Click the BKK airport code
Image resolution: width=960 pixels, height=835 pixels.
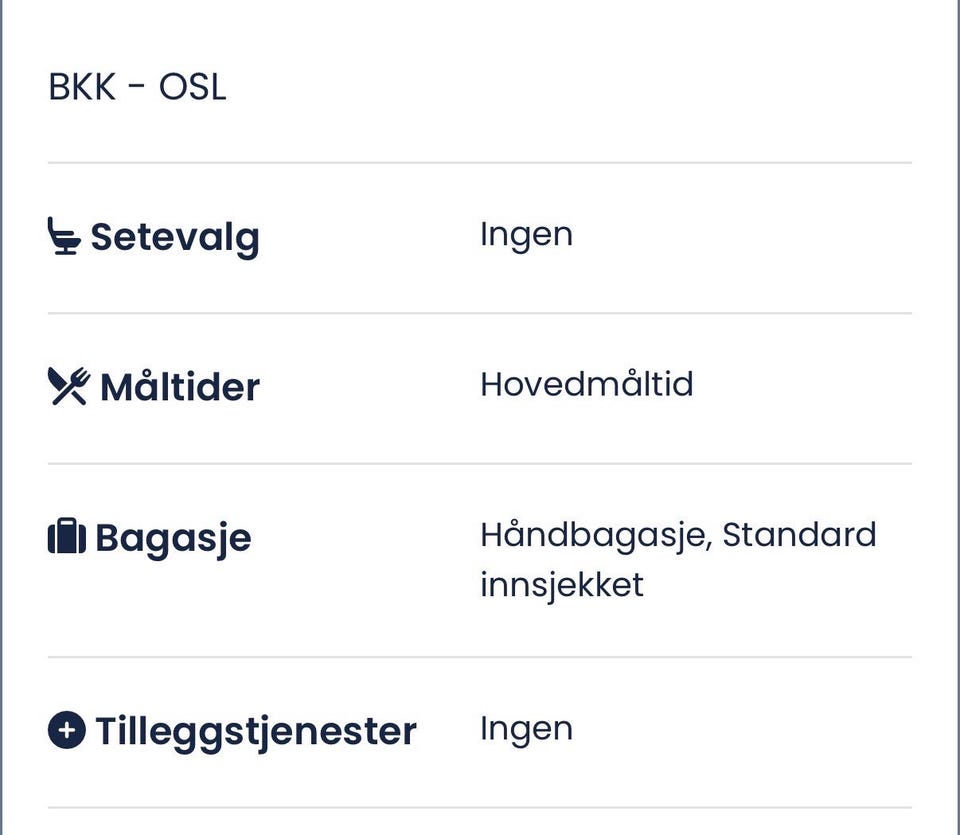pyautogui.click(x=82, y=87)
